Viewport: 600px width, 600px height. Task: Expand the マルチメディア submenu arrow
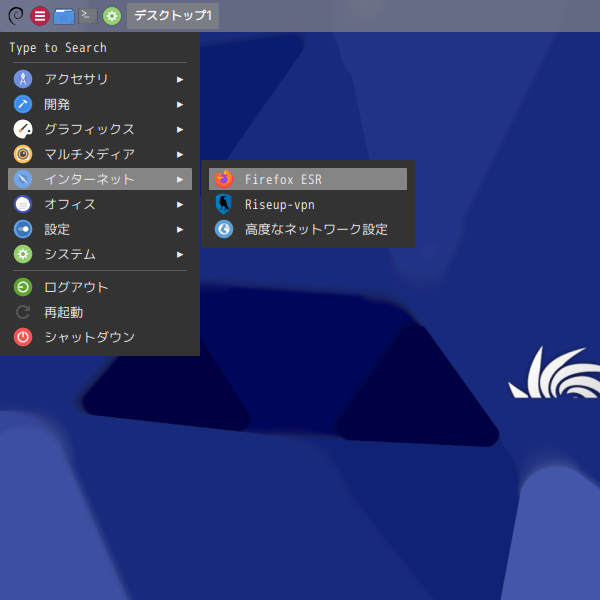tap(180, 155)
